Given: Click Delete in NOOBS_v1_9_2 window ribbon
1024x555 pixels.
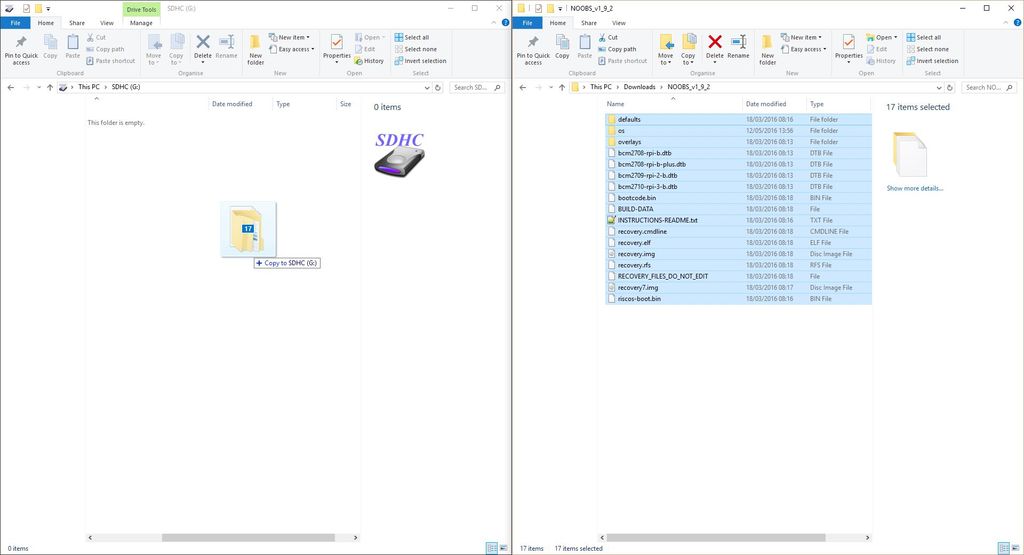Looking at the screenshot, I should pos(714,47).
